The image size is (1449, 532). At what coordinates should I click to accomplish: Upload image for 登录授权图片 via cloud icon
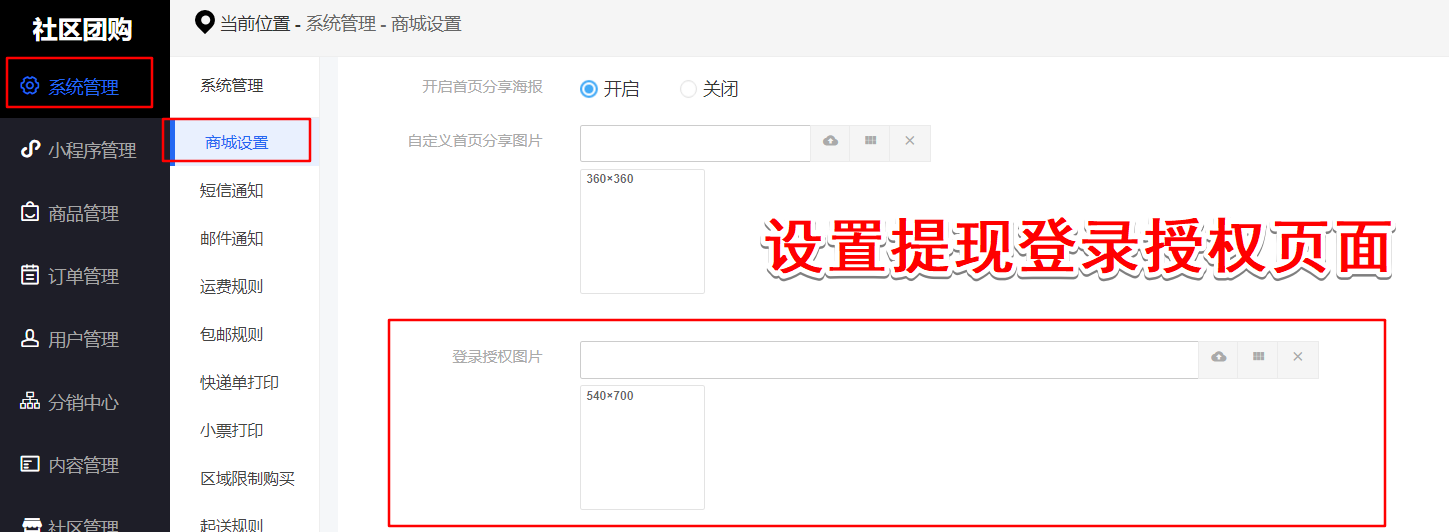tap(1218, 358)
